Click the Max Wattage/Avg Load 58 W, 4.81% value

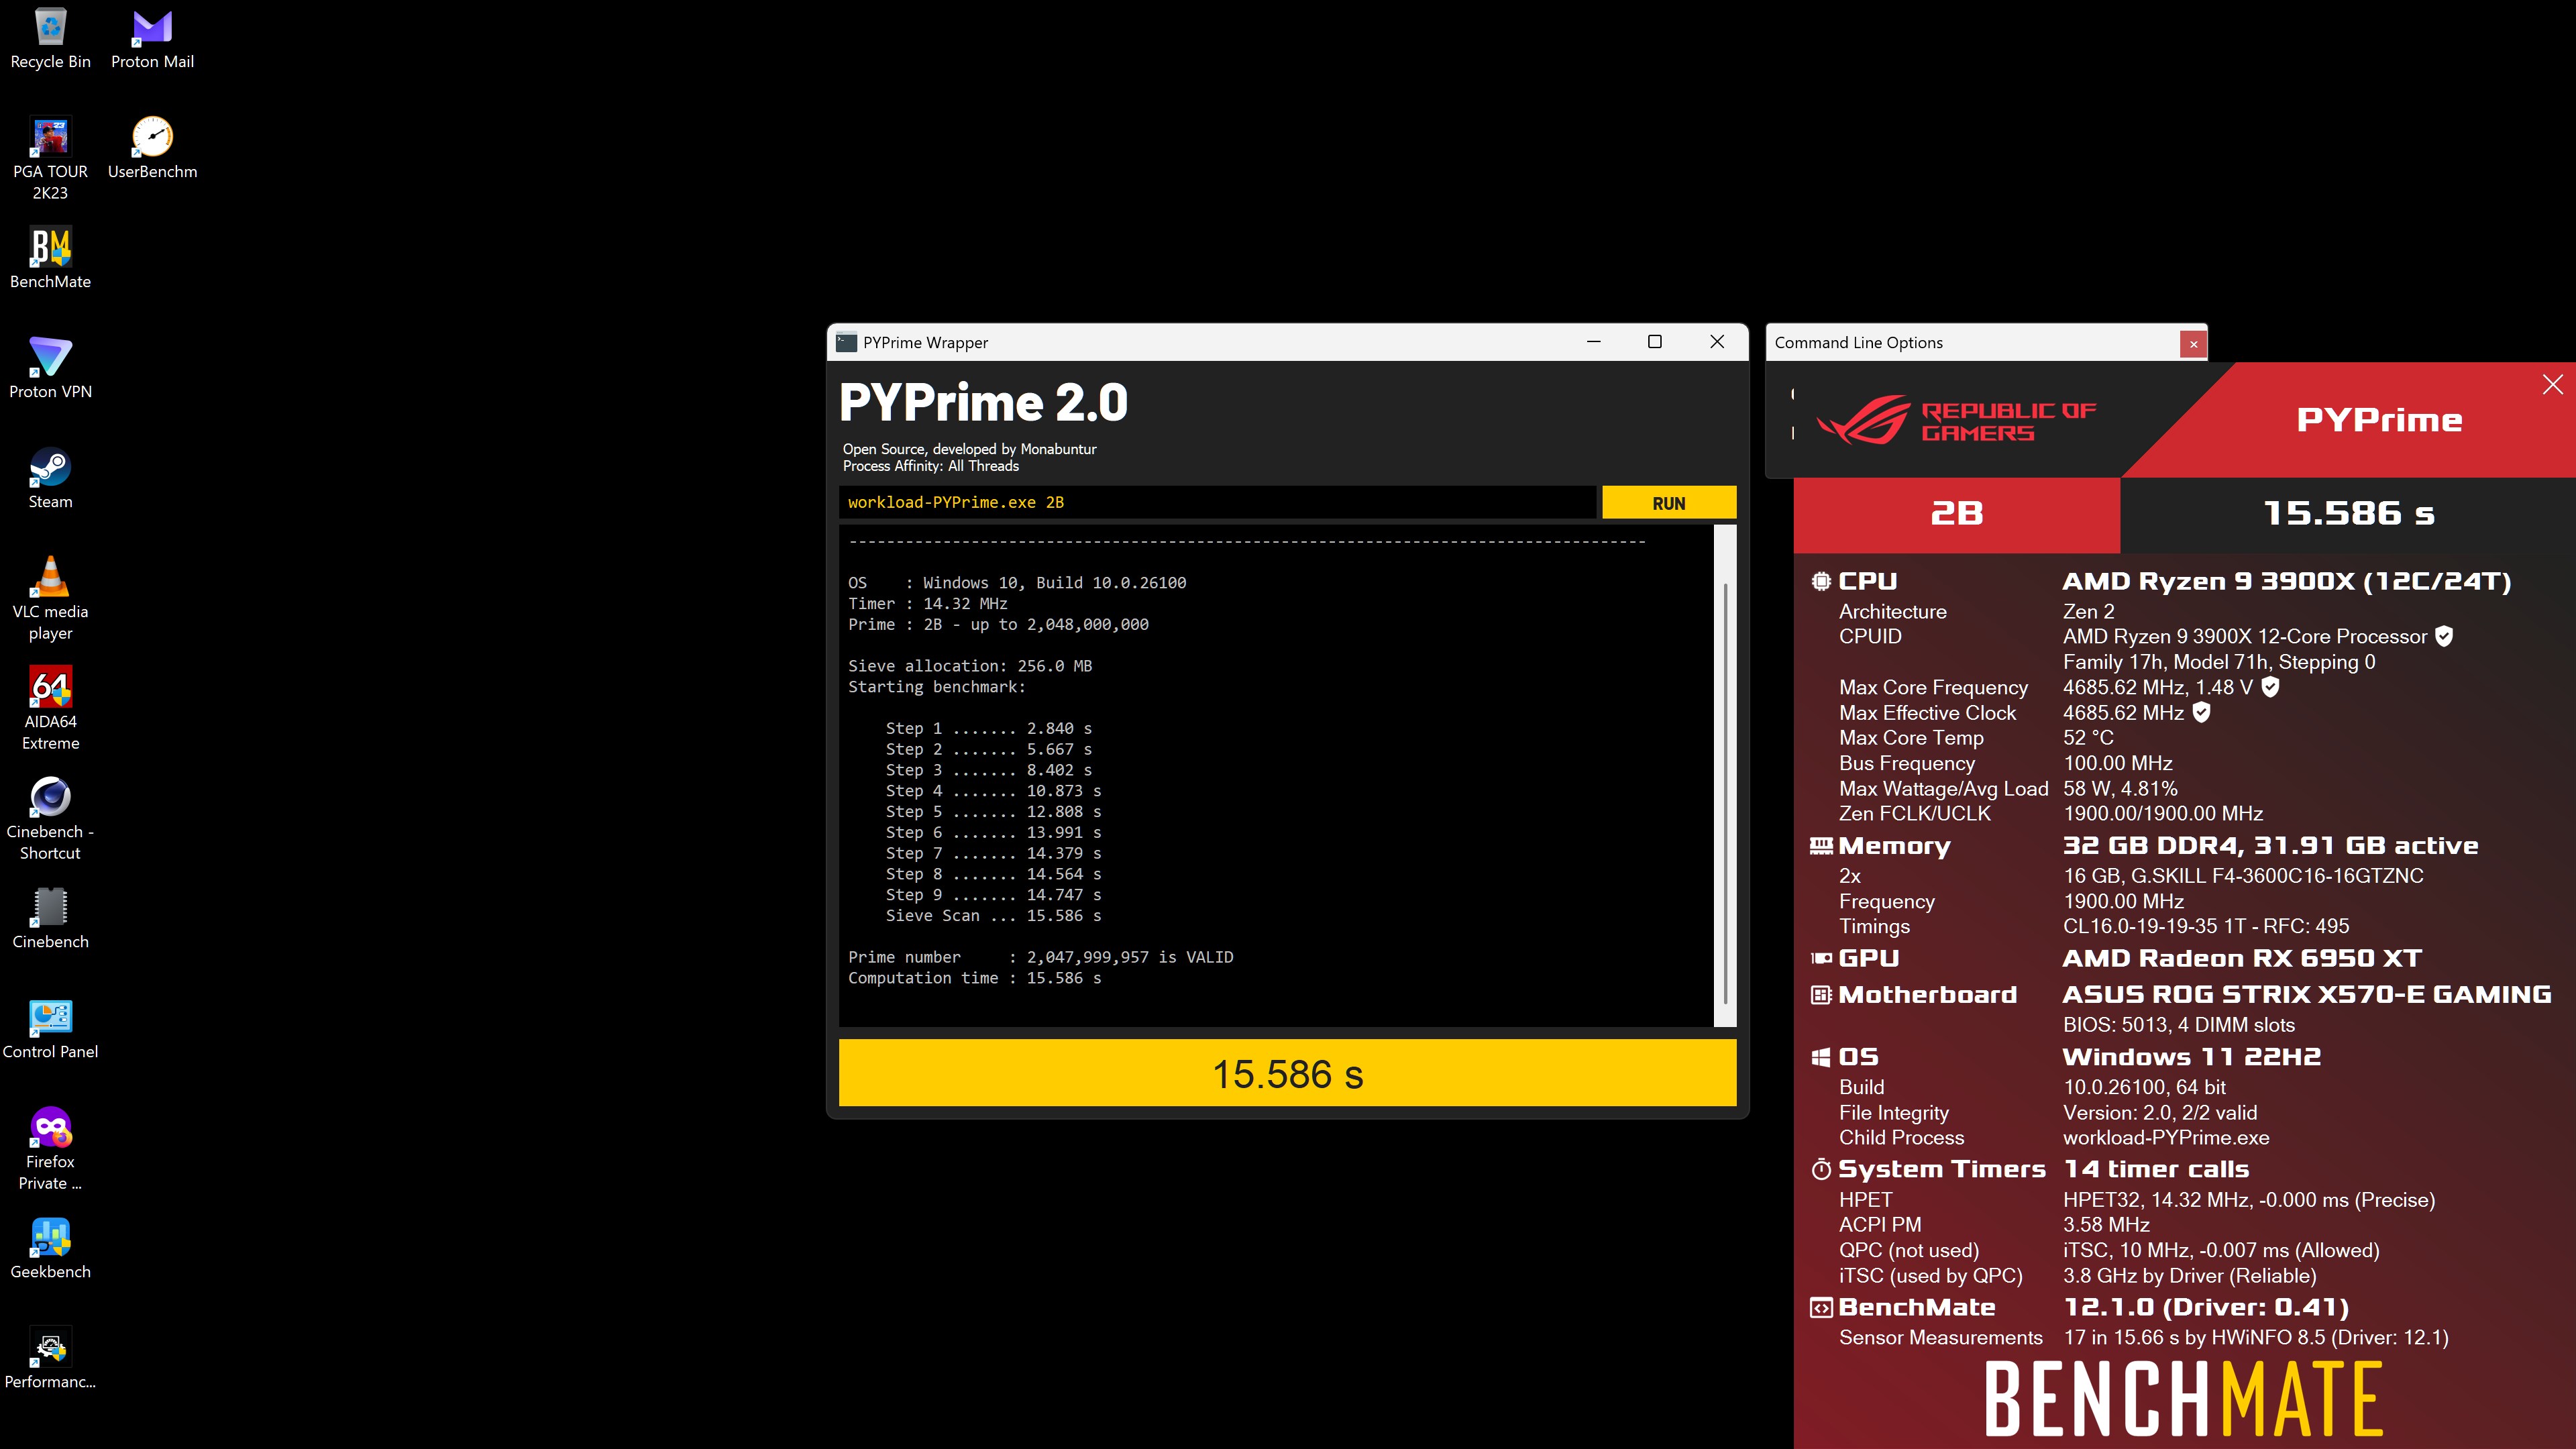pyautogui.click(x=2120, y=789)
